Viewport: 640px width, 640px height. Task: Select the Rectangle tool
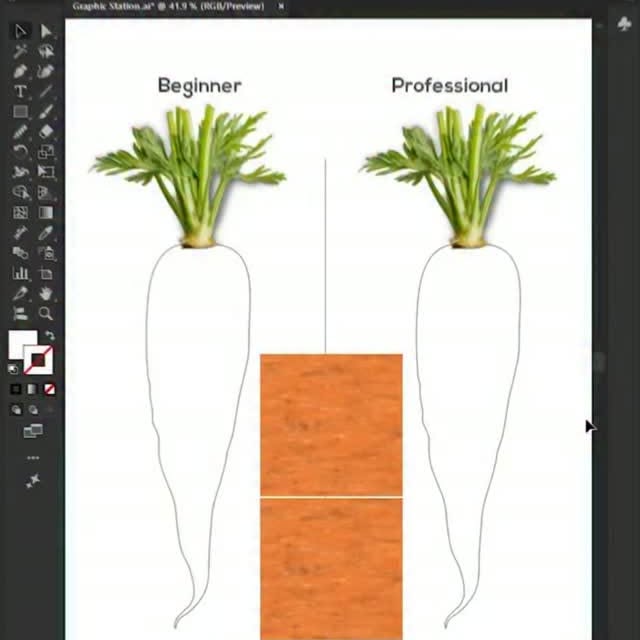pos(20,111)
